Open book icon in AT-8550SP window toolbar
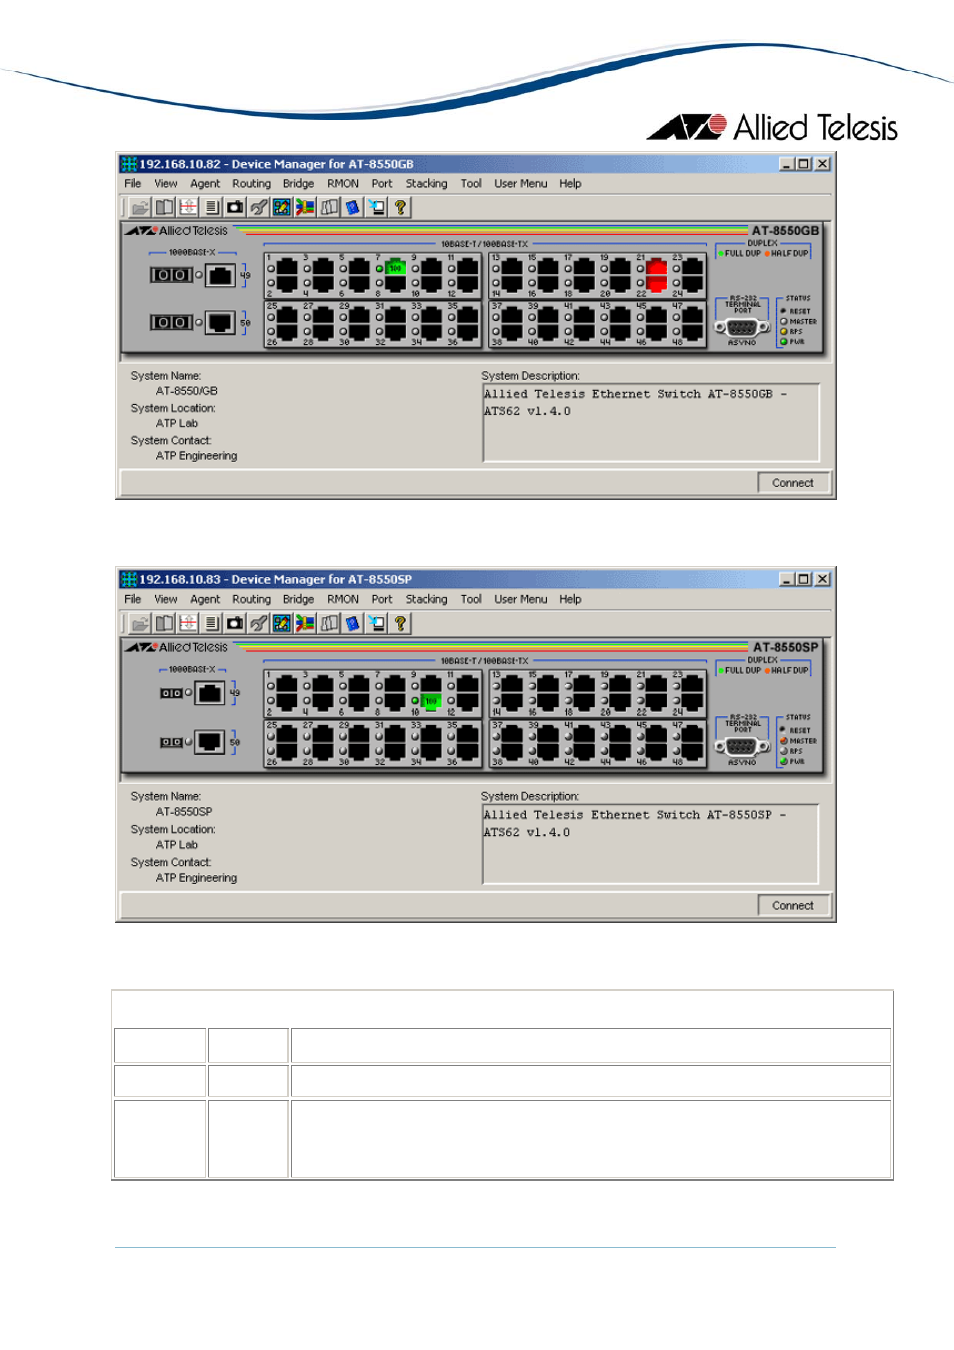Viewport: 954px width, 1350px height. click(x=164, y=623)
